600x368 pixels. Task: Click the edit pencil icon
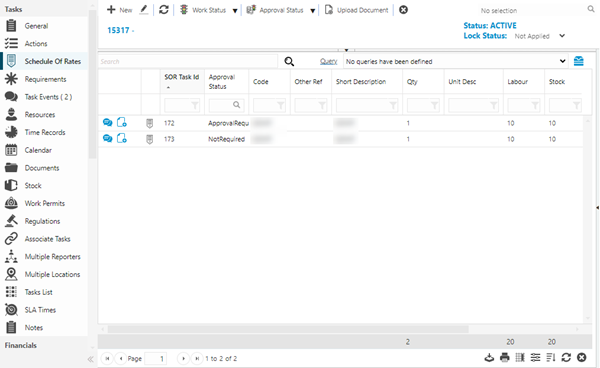click(144, 10)
